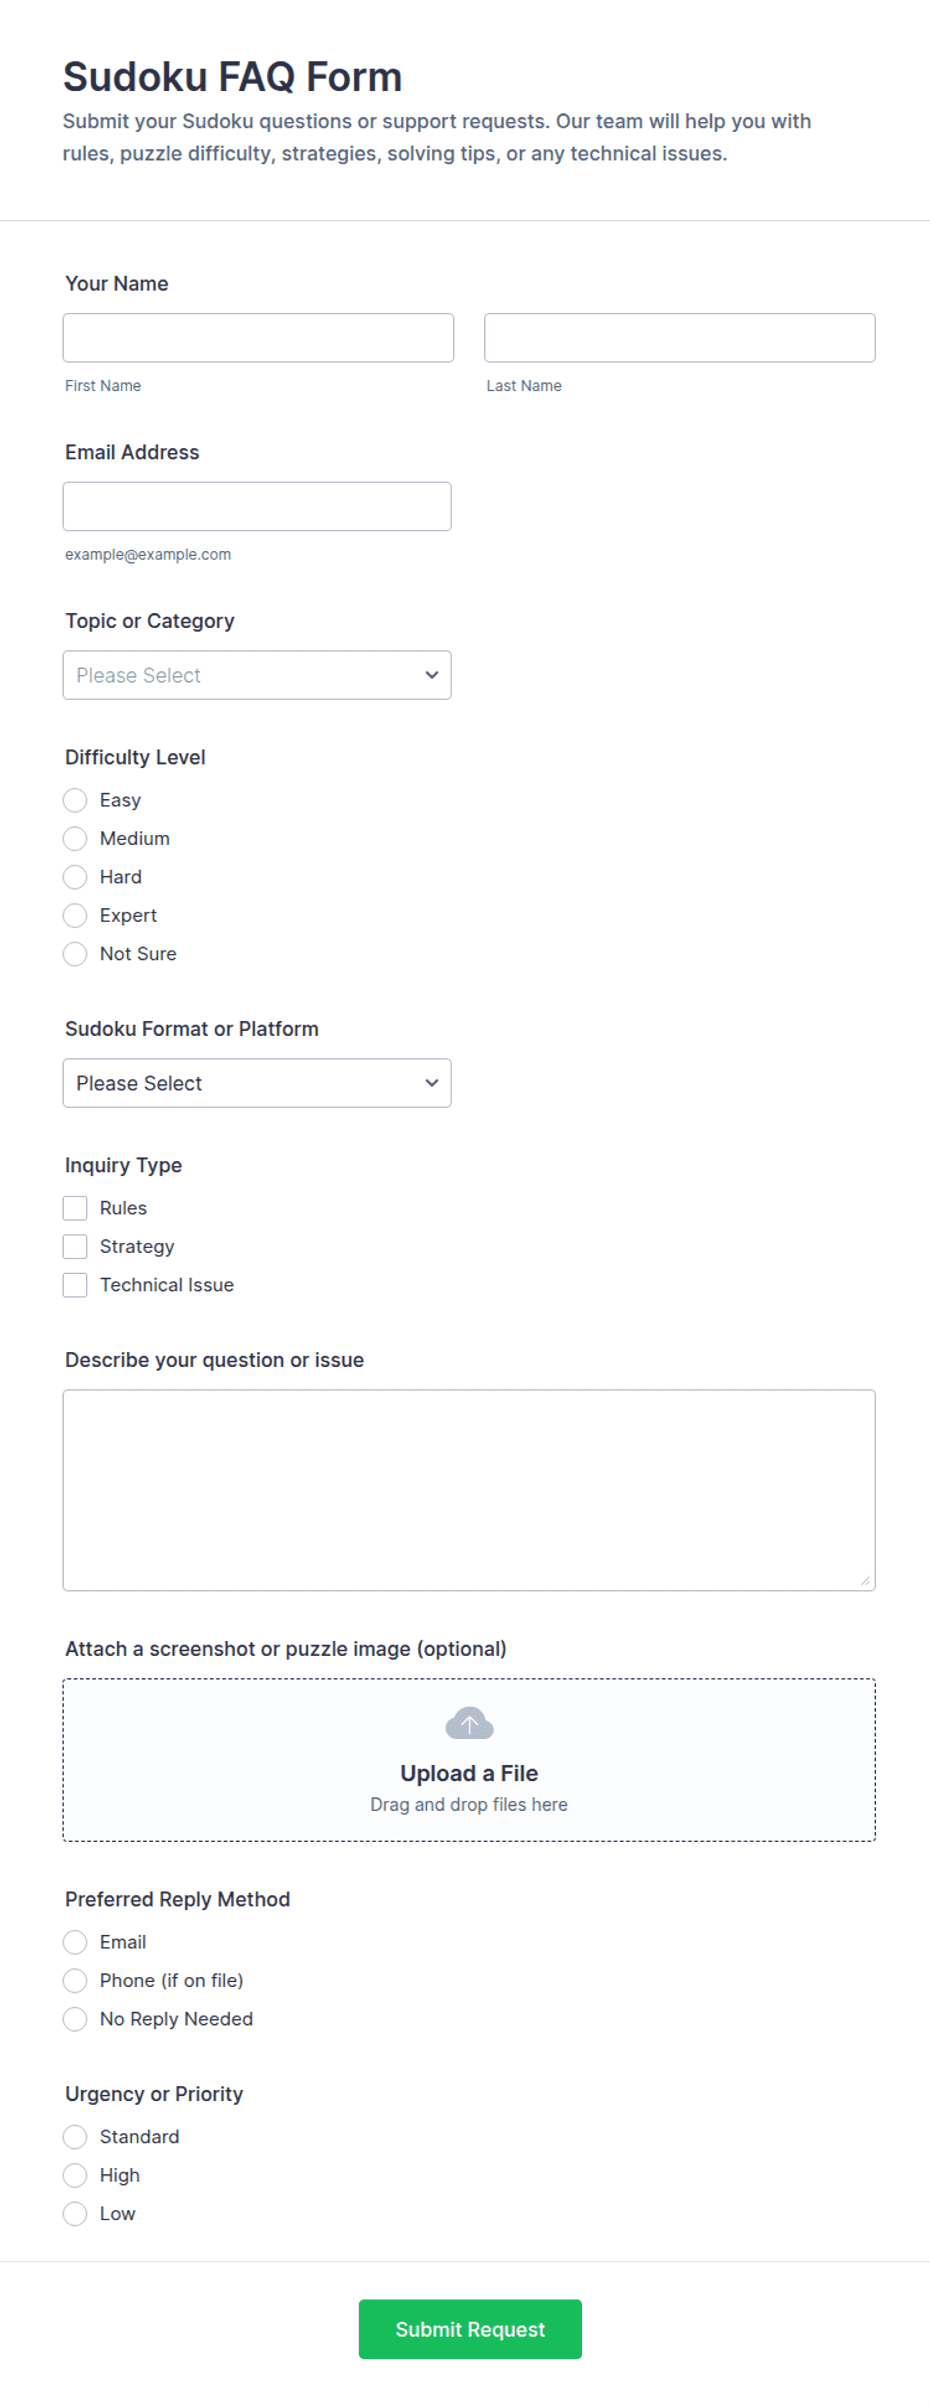The height and width of the screenshot is (2408, 930).
Task: Click the First Name input field
Action: (x=258, y=338)
